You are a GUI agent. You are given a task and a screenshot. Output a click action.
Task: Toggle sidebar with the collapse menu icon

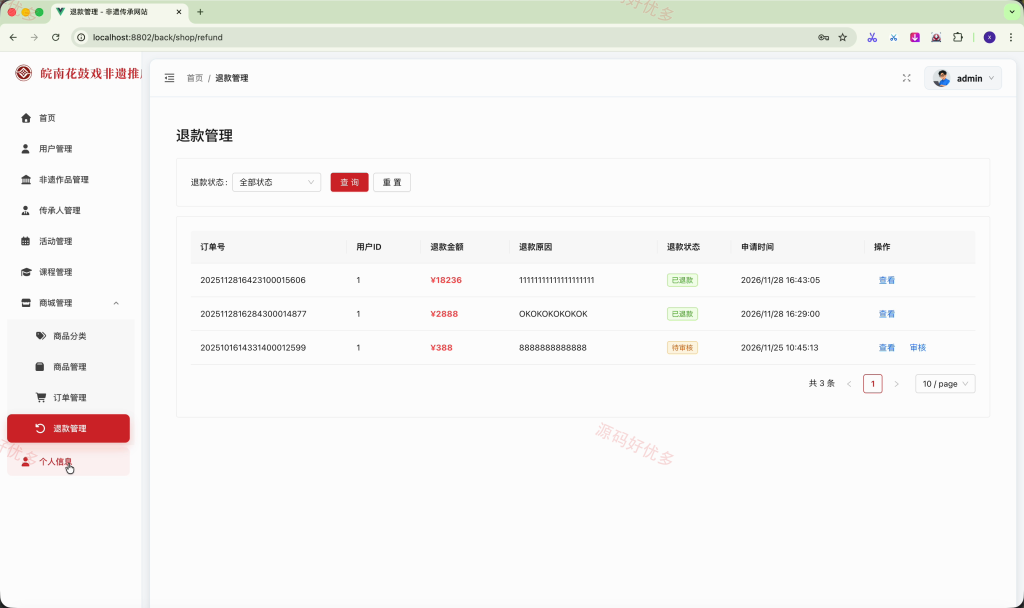169,78
